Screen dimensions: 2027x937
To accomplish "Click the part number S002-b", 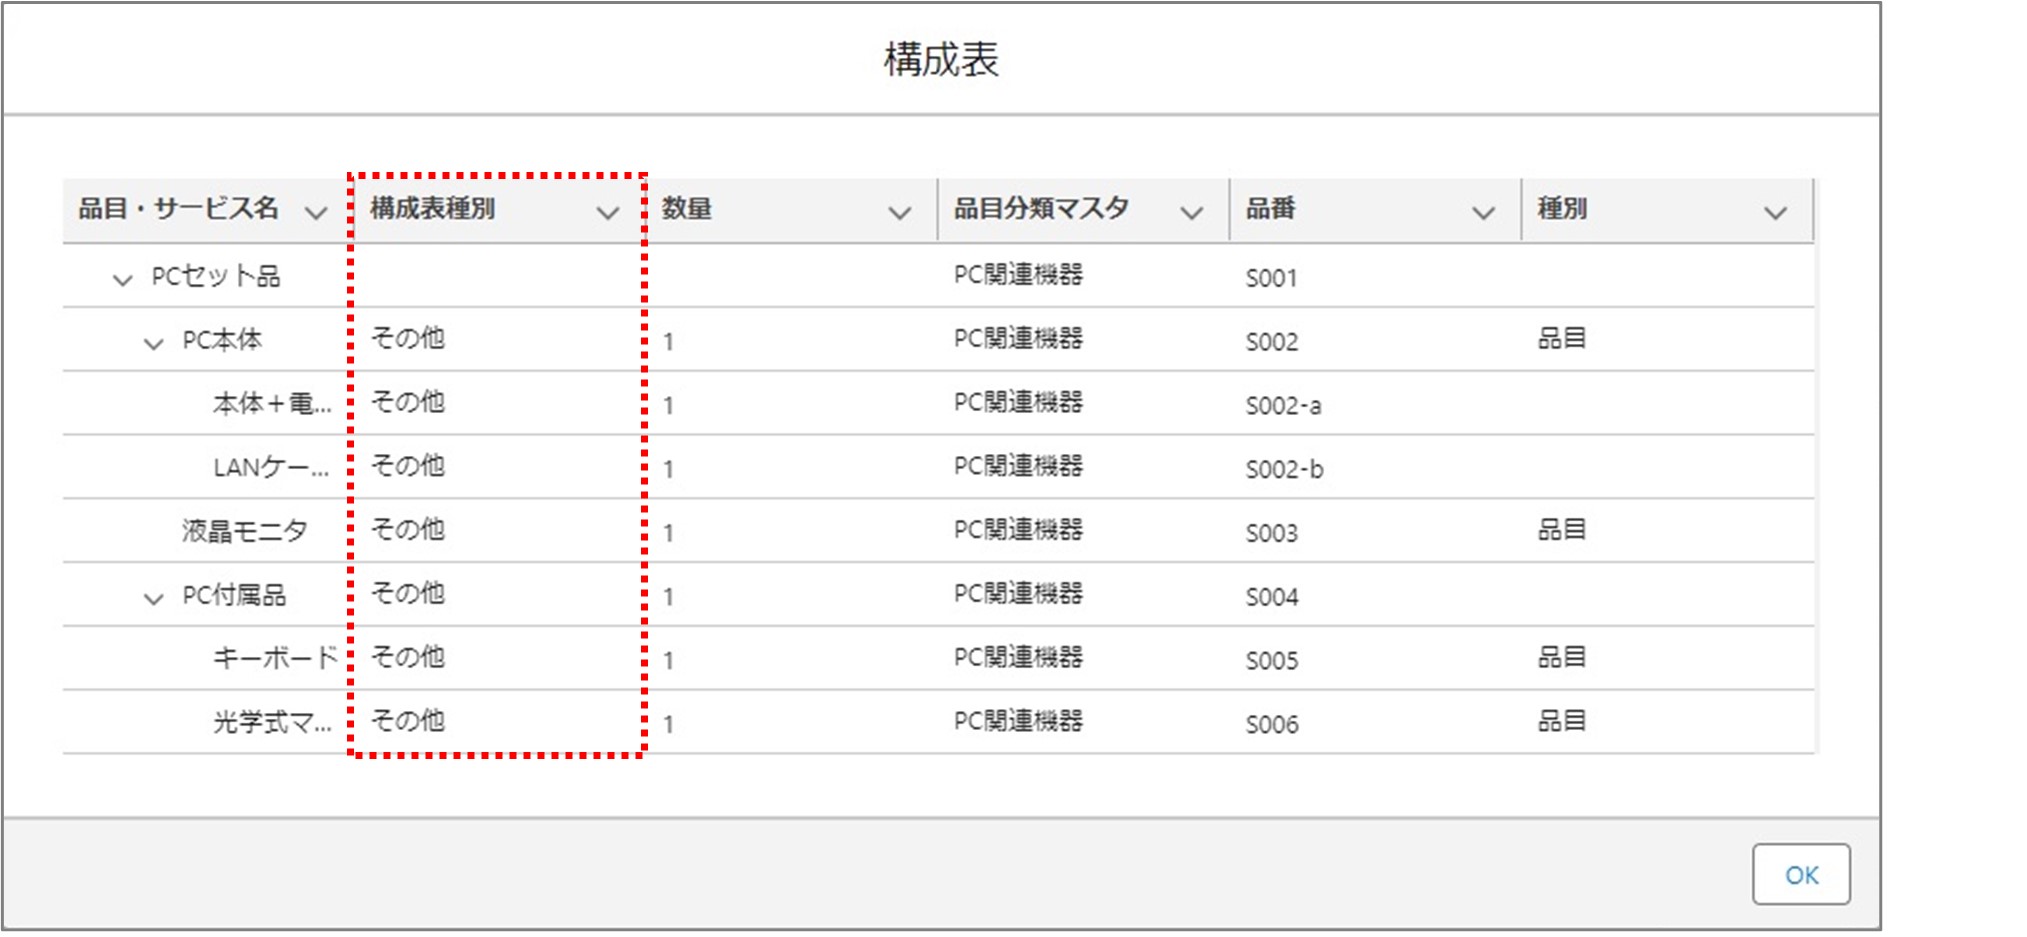I will pos(1284,469).
